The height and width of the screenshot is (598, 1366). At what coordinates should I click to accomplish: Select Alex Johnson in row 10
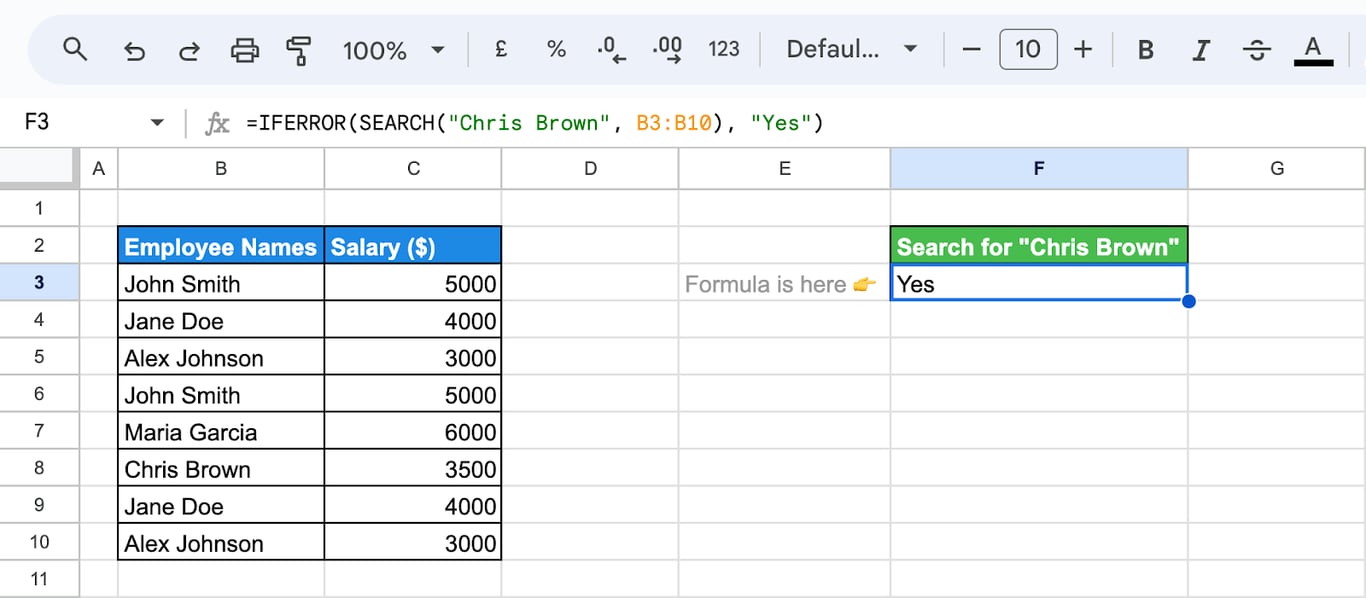click(x=221, y=543)
